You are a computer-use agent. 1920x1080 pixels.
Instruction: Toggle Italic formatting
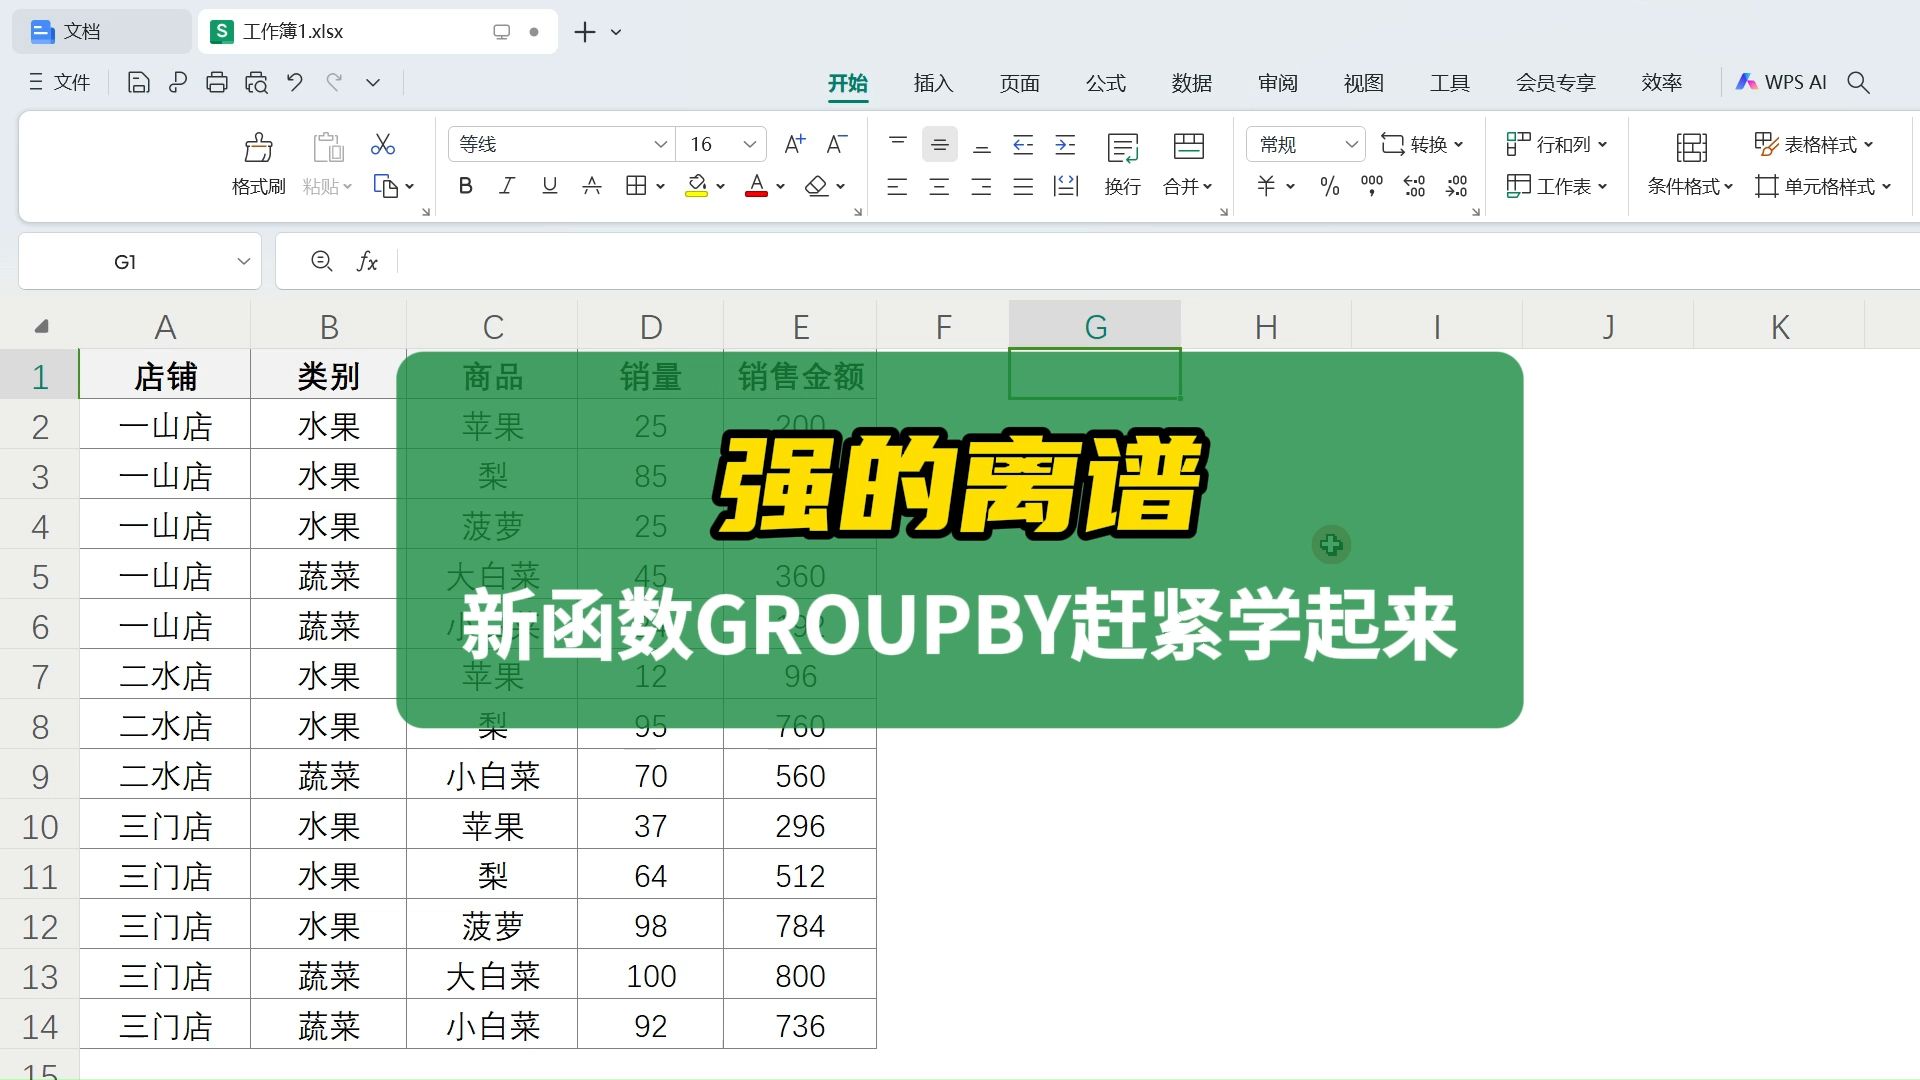507,186
